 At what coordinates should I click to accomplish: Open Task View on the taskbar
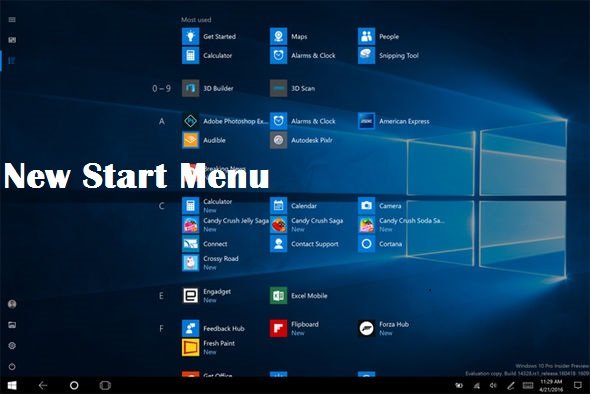(105, 385)
